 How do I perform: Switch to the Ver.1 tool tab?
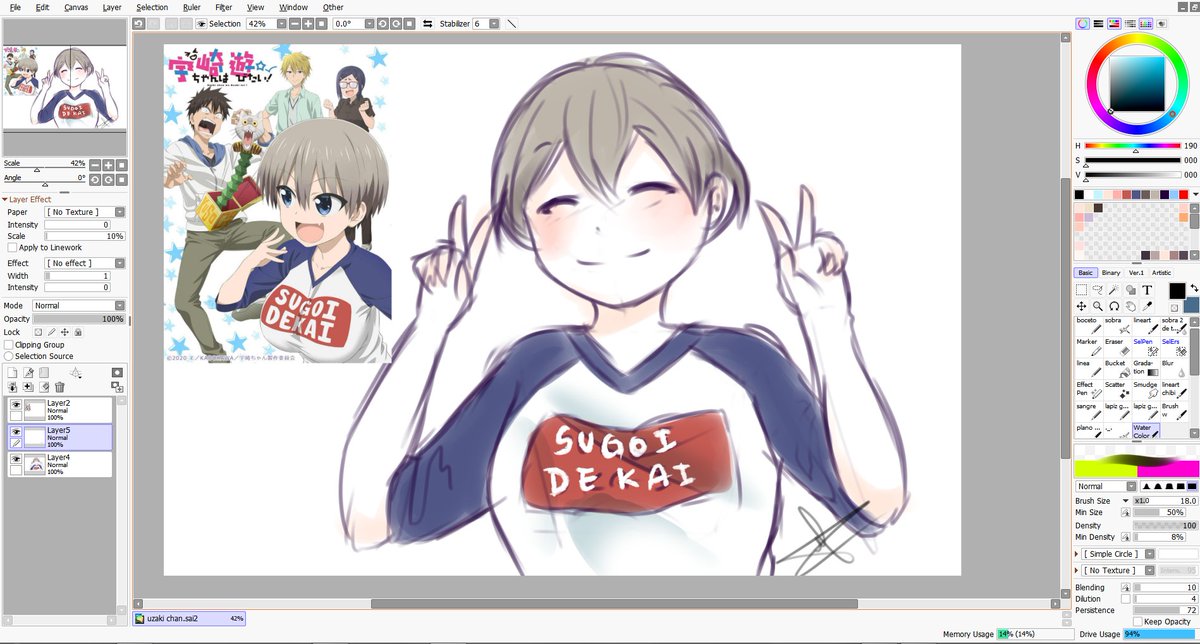[x=1136, y=272]
